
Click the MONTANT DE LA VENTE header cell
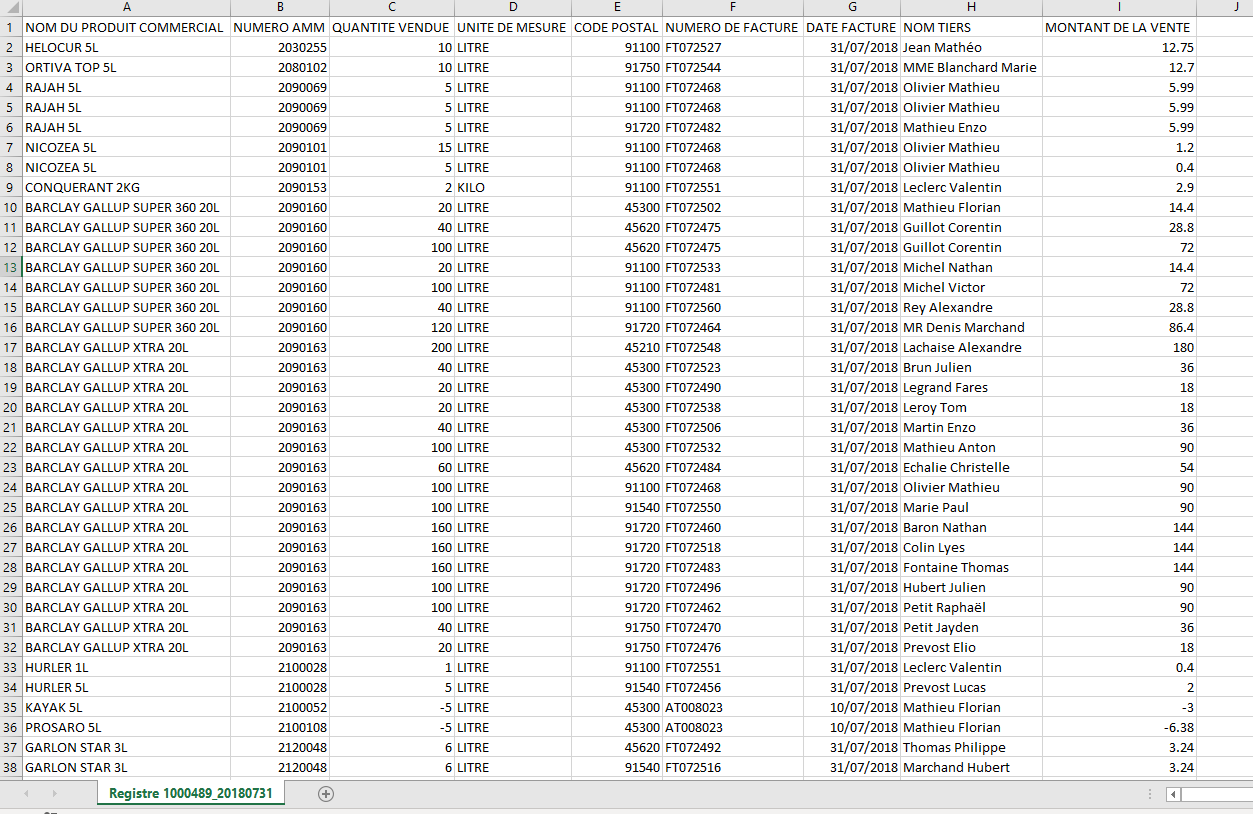[x=1117, y=27]
